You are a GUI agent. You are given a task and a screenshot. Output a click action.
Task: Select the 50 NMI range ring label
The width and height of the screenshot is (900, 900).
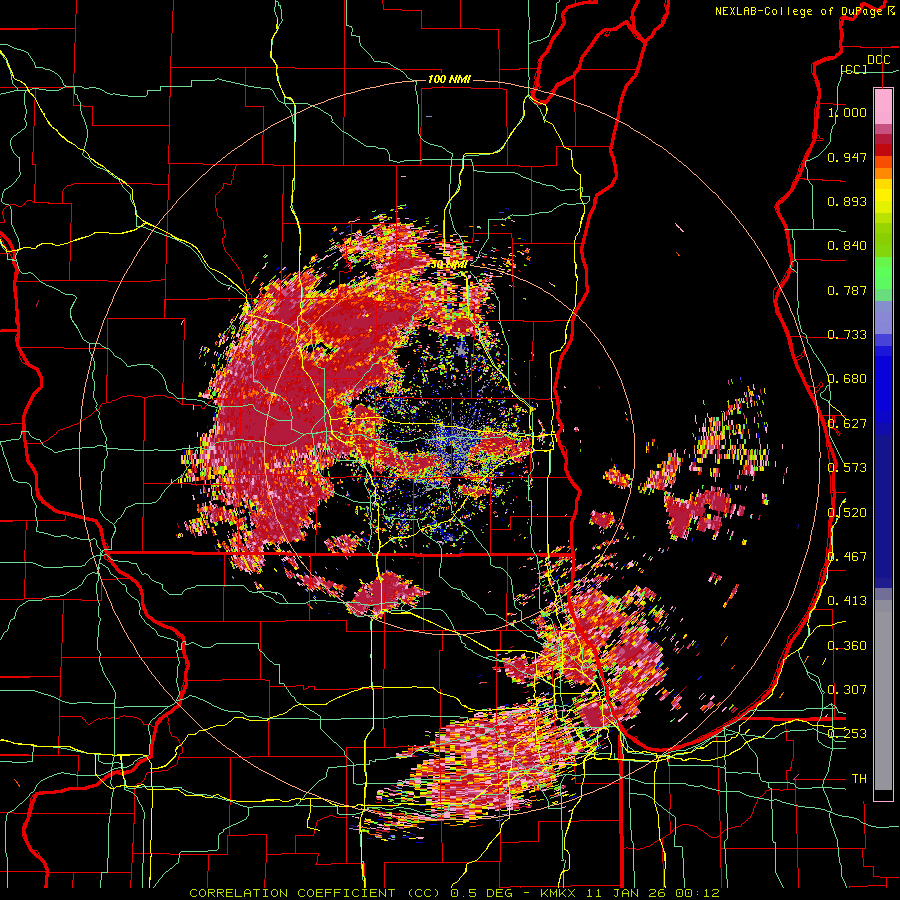click(x=448, y=265)
